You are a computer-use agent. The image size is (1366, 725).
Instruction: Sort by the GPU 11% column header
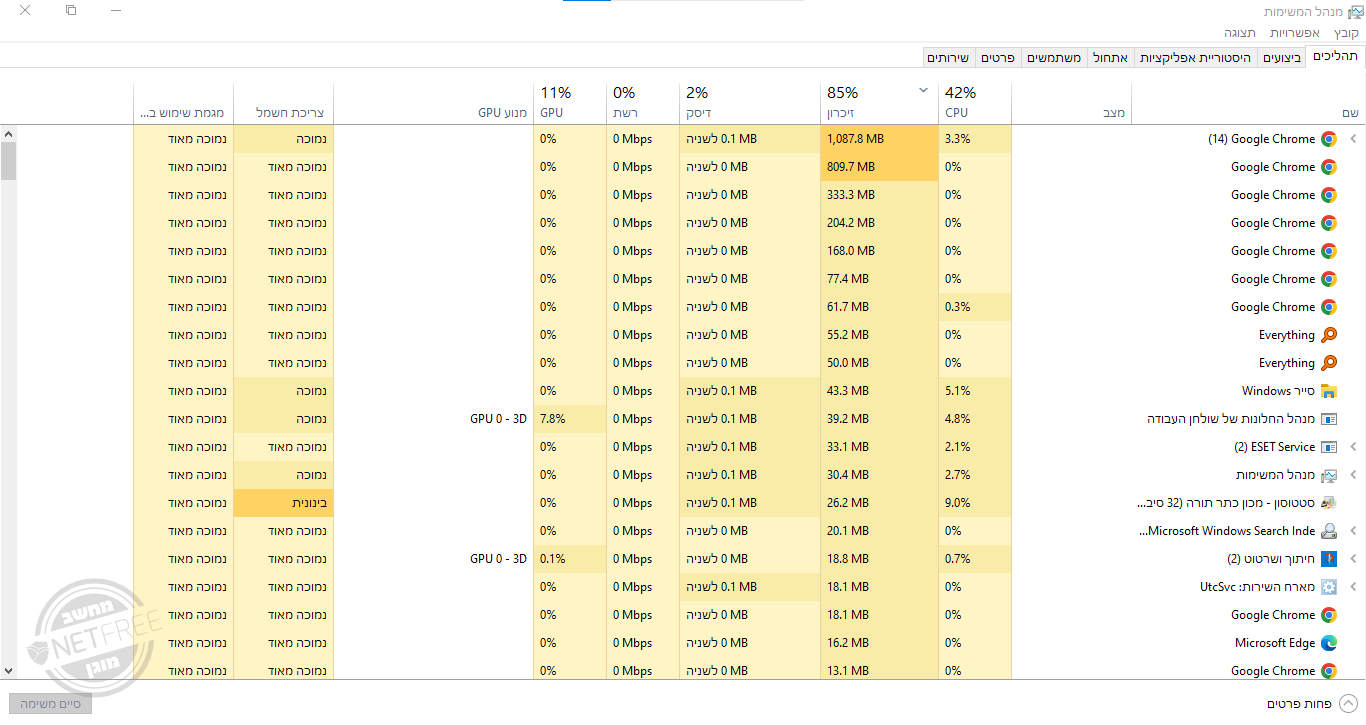point(570,102)
